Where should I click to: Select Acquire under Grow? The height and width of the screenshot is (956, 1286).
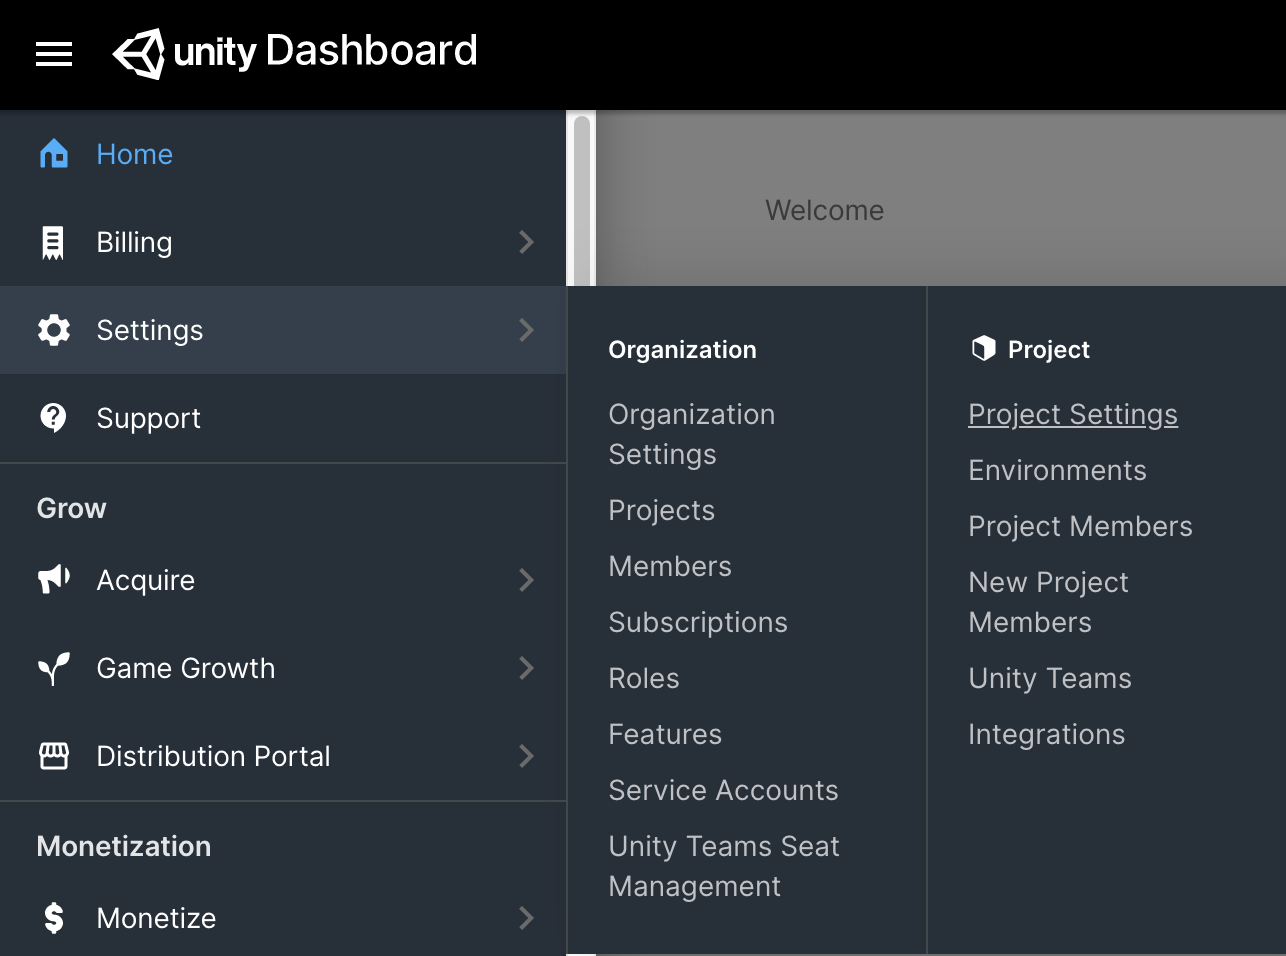tap(283, 580)
